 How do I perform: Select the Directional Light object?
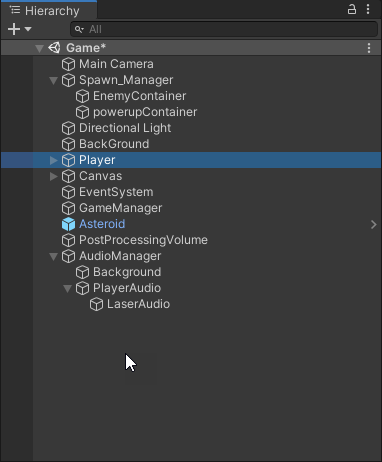coord(125,128)
